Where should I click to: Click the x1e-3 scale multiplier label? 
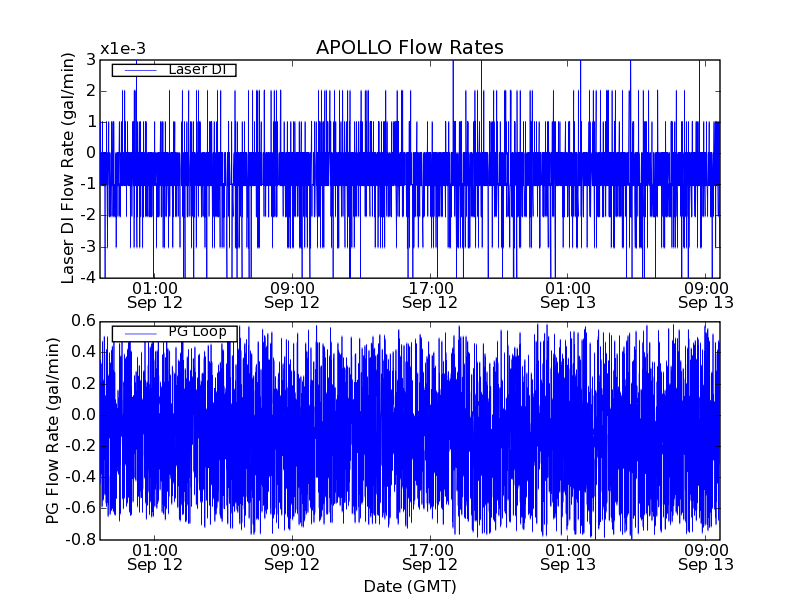point(123,48)
